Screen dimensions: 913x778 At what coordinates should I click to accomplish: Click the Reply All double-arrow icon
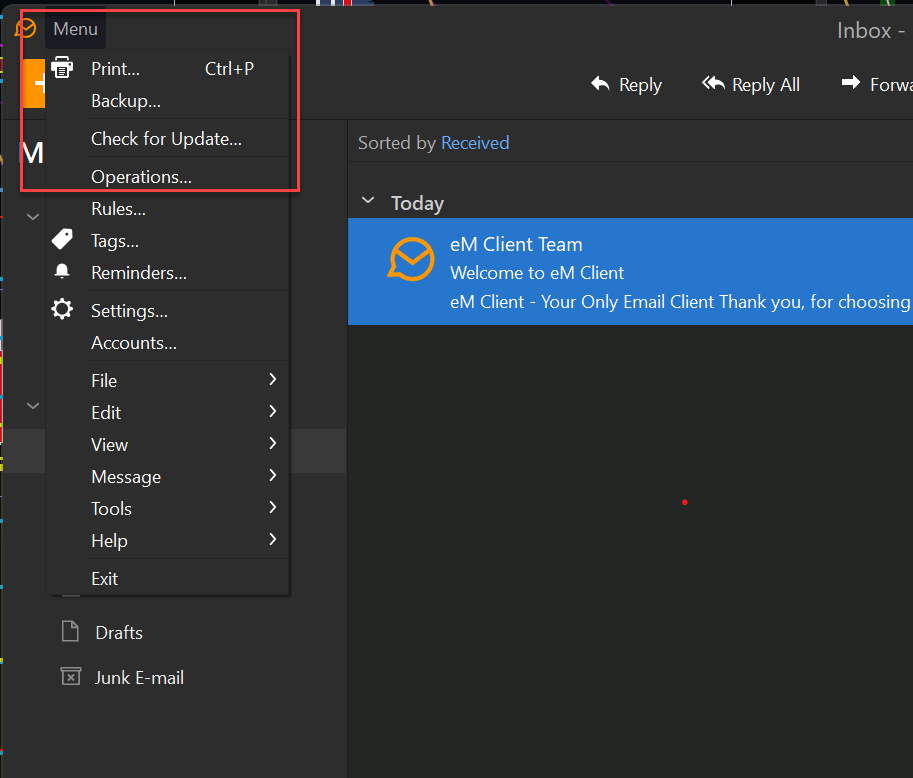713,84
